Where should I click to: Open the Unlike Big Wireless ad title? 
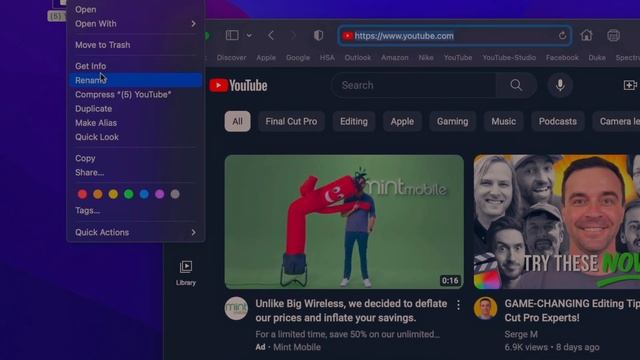click(351, 311)
